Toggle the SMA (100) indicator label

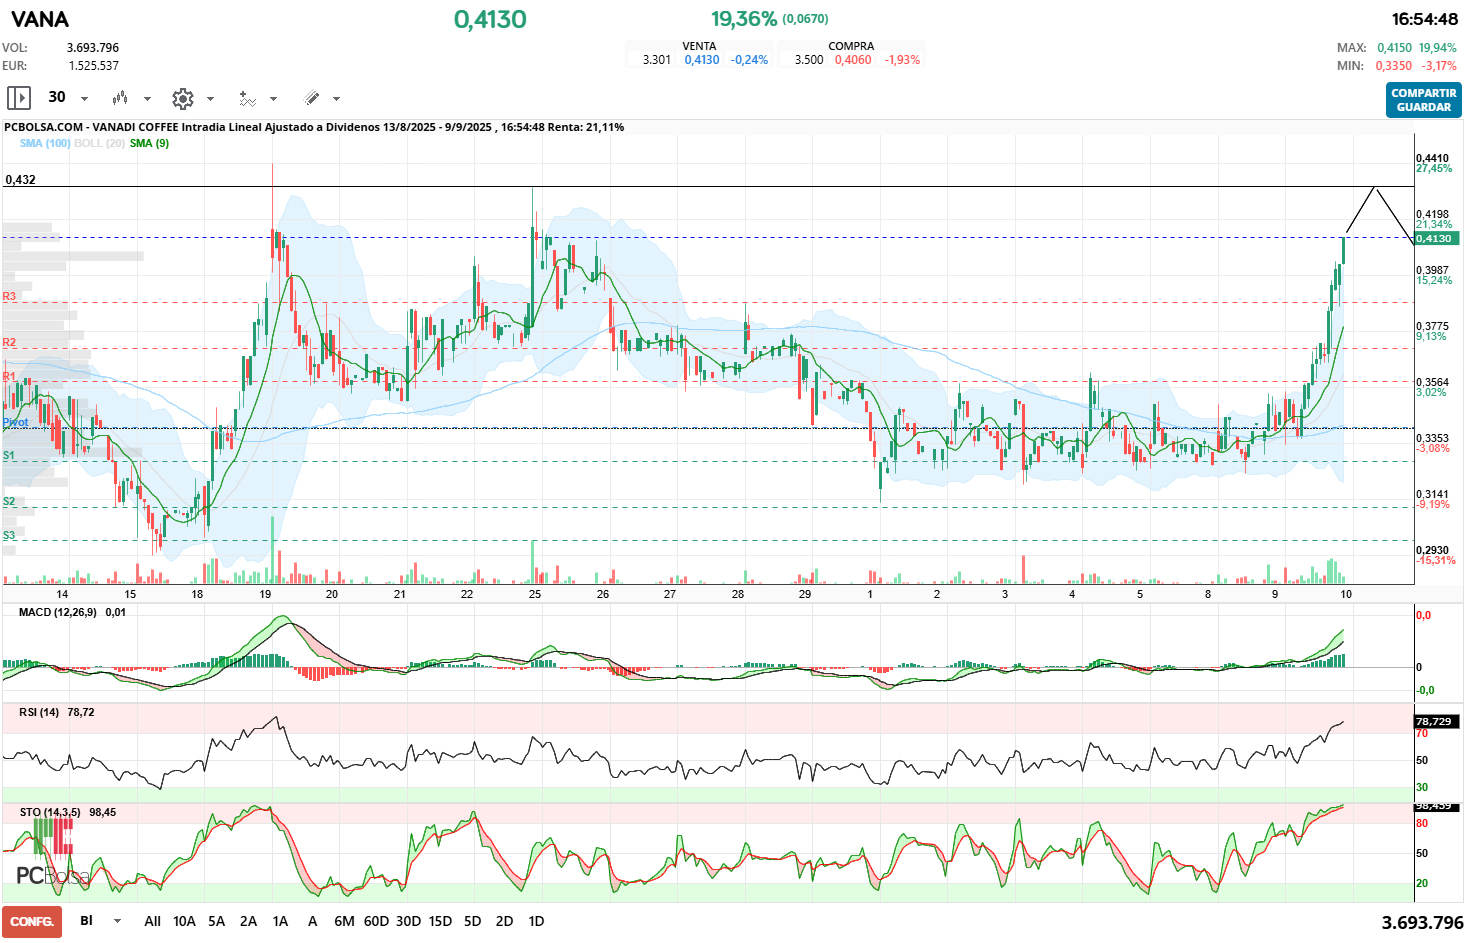[x=45, y=143]
